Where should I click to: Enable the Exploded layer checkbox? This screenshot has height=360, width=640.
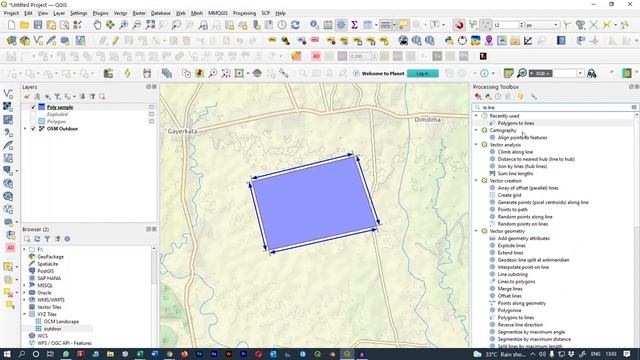tap(33, 114)
